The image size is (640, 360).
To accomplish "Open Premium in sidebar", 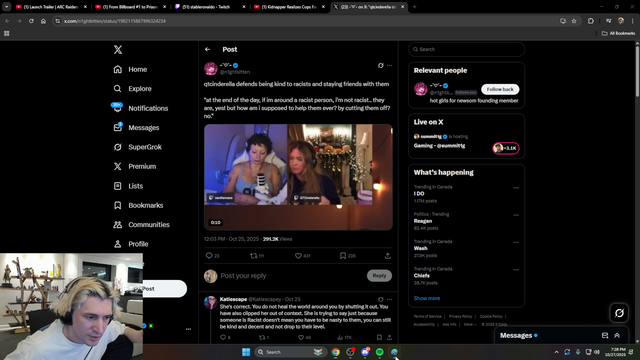I will [x=134, y=167].
